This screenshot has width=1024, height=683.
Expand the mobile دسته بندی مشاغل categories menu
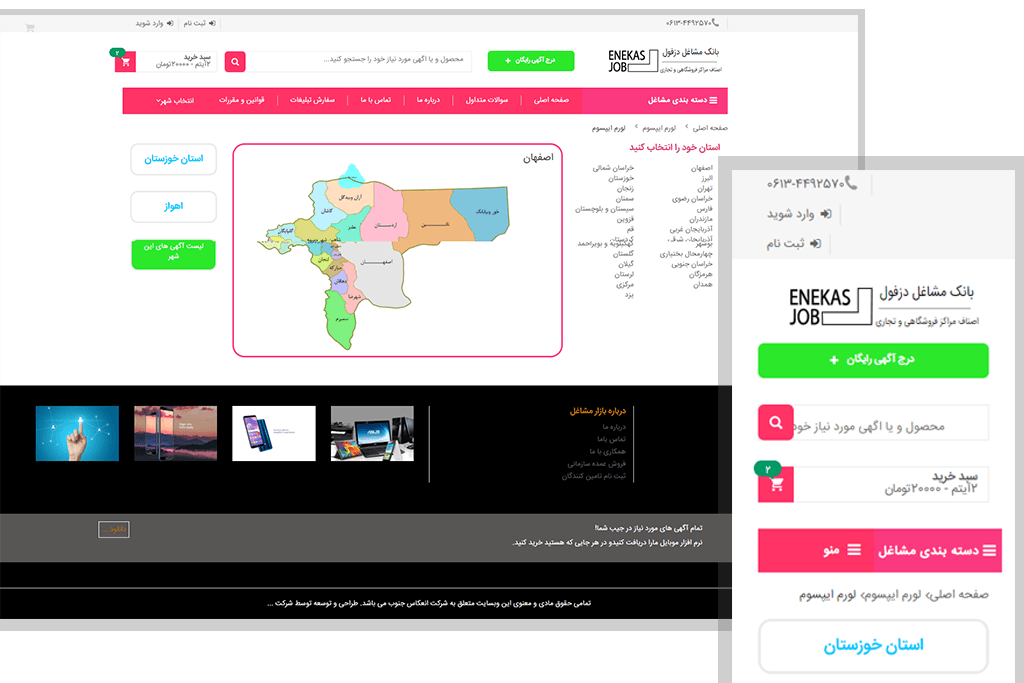point(937,550)
